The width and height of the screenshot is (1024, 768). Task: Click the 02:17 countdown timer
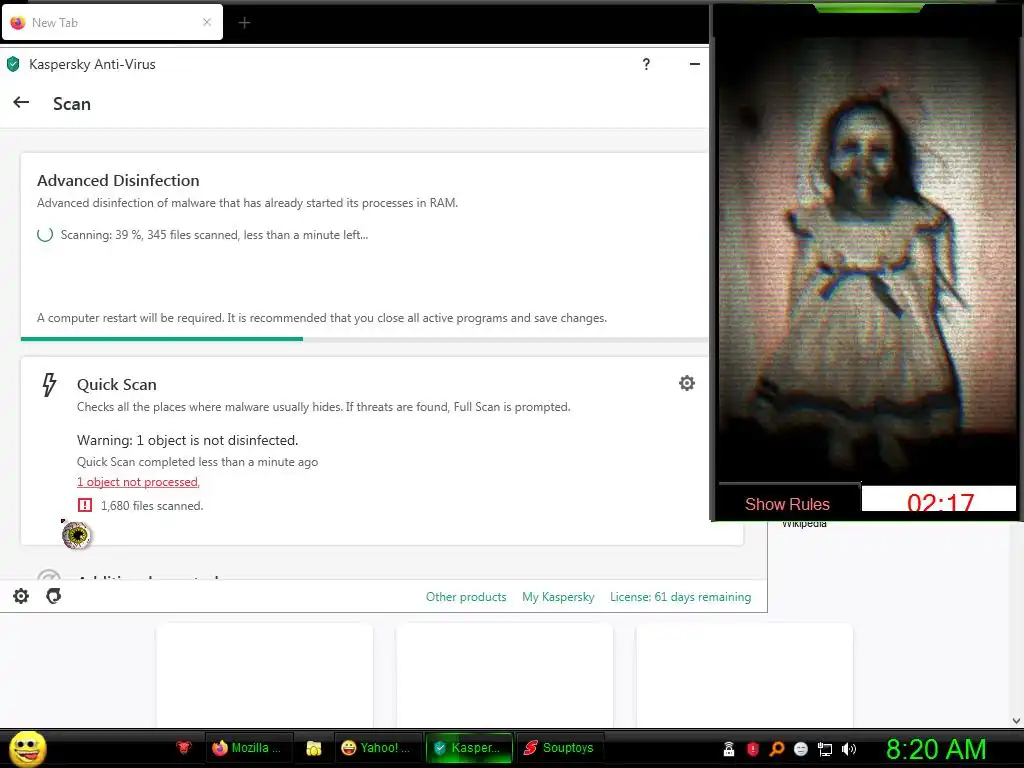click(940, 500)
